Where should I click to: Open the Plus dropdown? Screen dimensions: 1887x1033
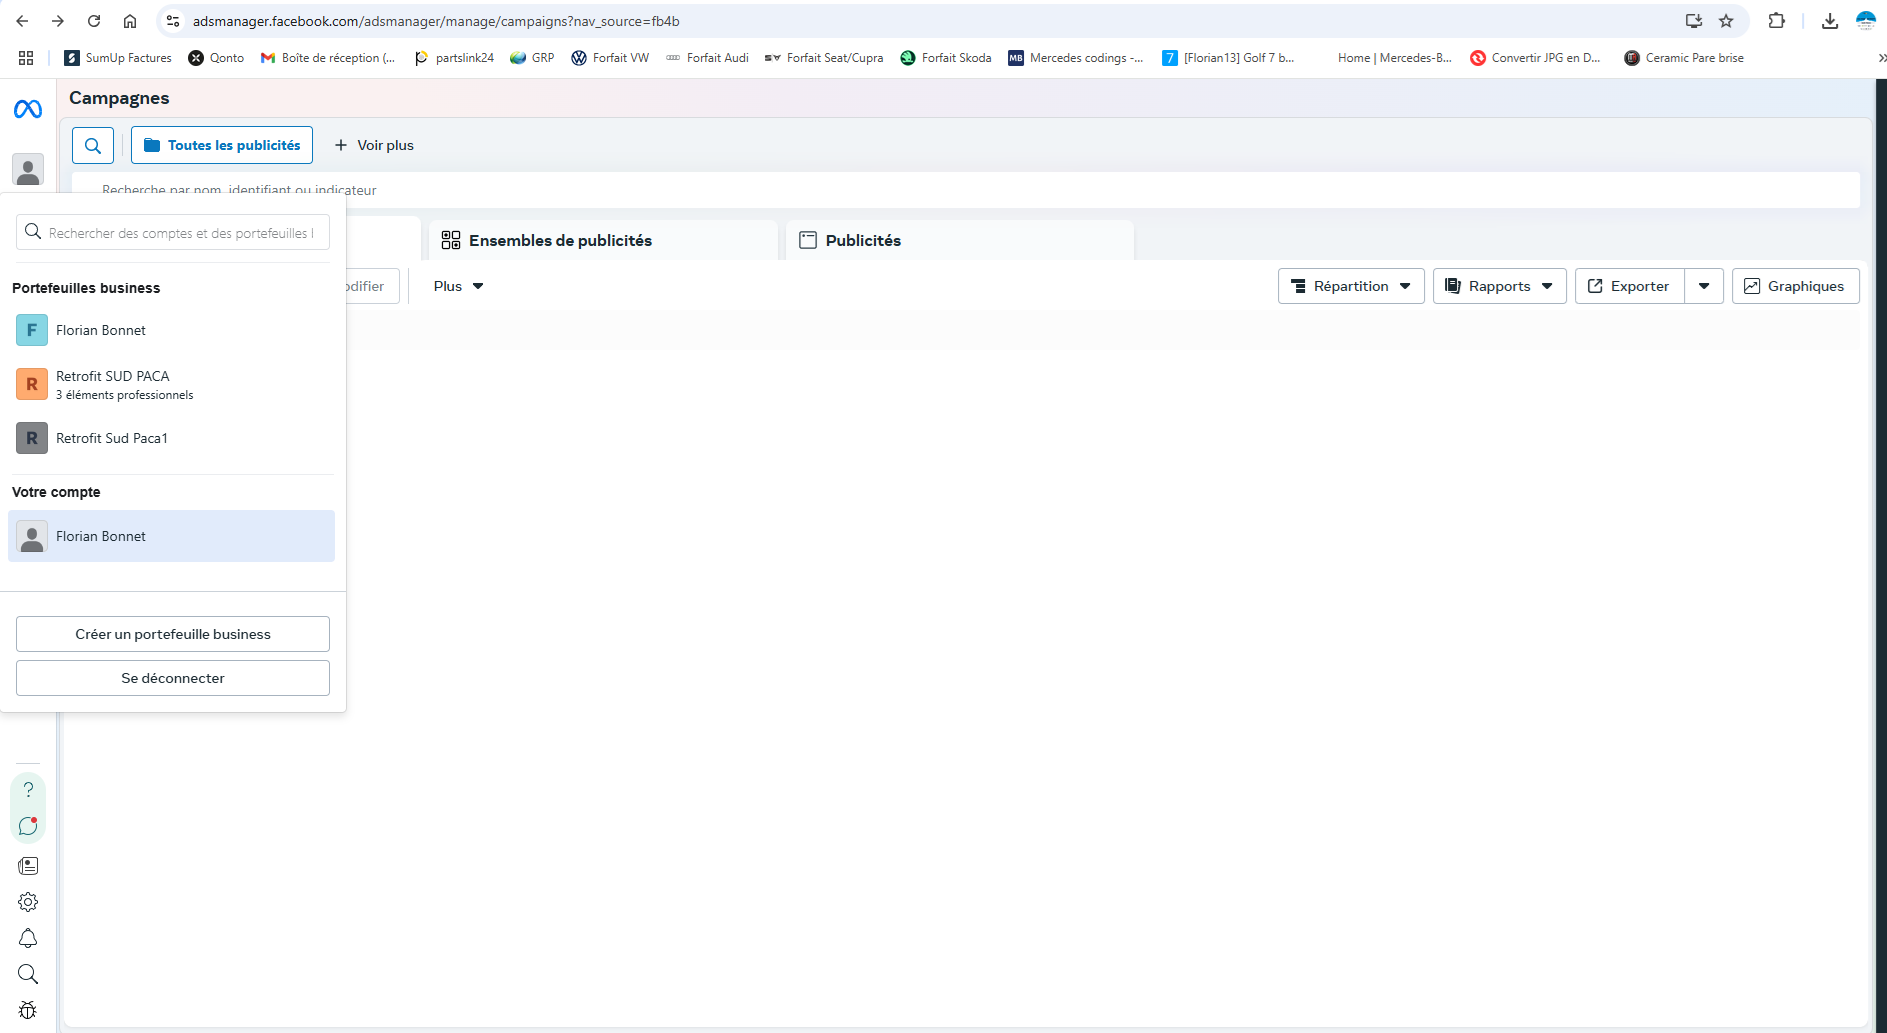(458, 286)
